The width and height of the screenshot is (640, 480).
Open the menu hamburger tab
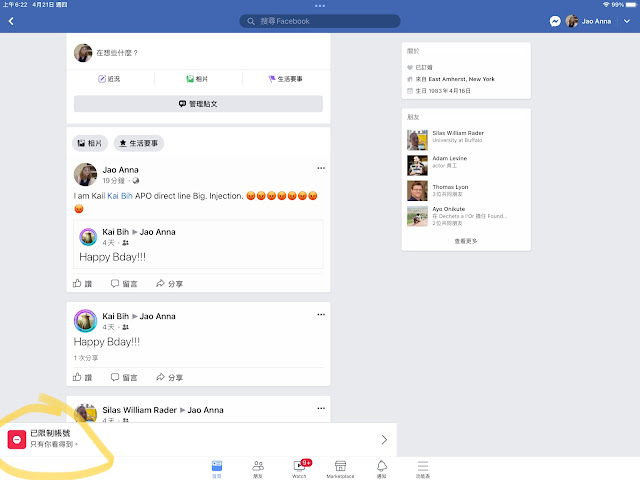click(x=423, y=469)
